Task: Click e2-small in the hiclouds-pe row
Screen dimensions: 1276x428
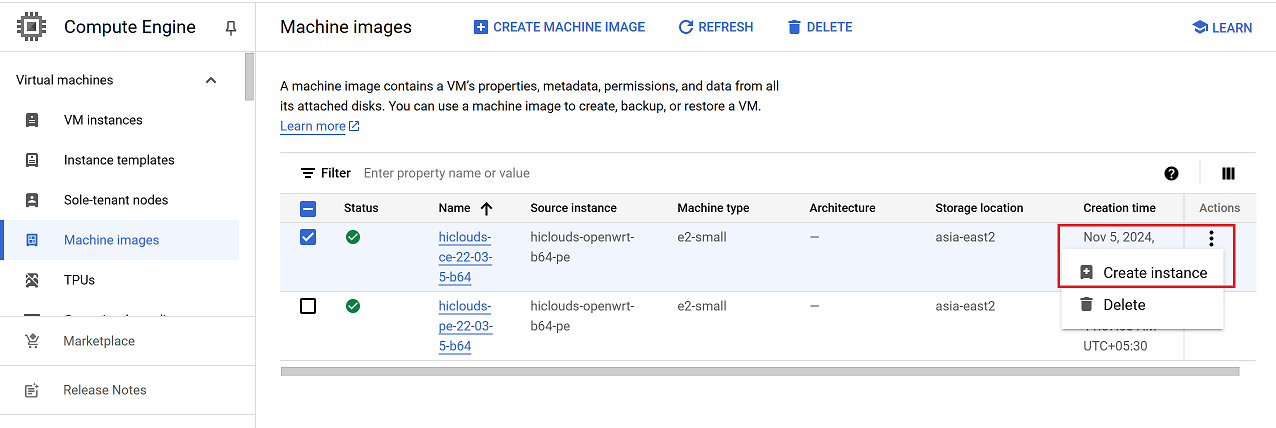Action: tap(702, 305)
